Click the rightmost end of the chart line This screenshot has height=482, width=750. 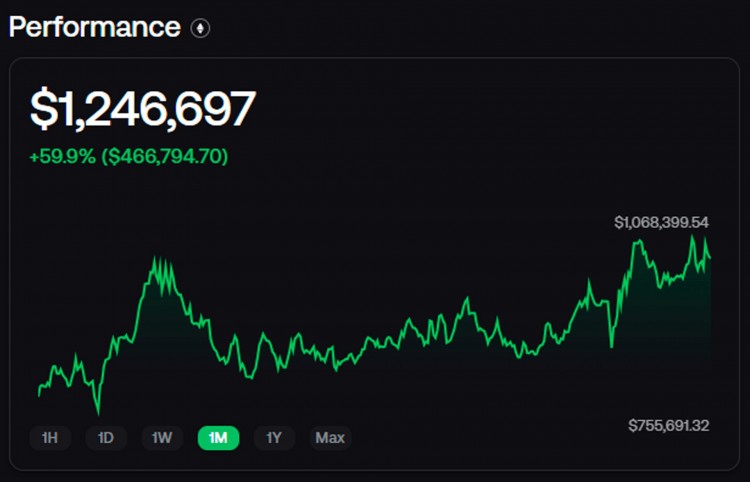pyautogui.click(x=710, y=259)
